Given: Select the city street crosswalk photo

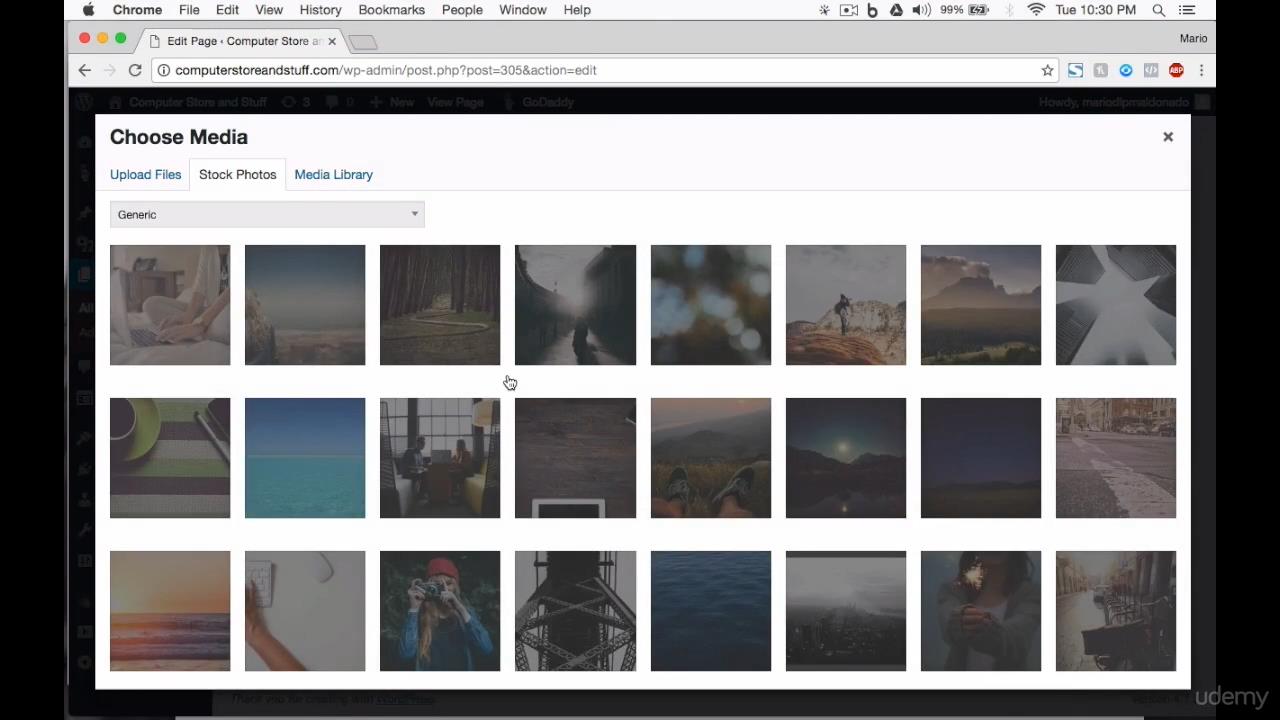Looking at the screenshot, I should (x=1116, y=458).
